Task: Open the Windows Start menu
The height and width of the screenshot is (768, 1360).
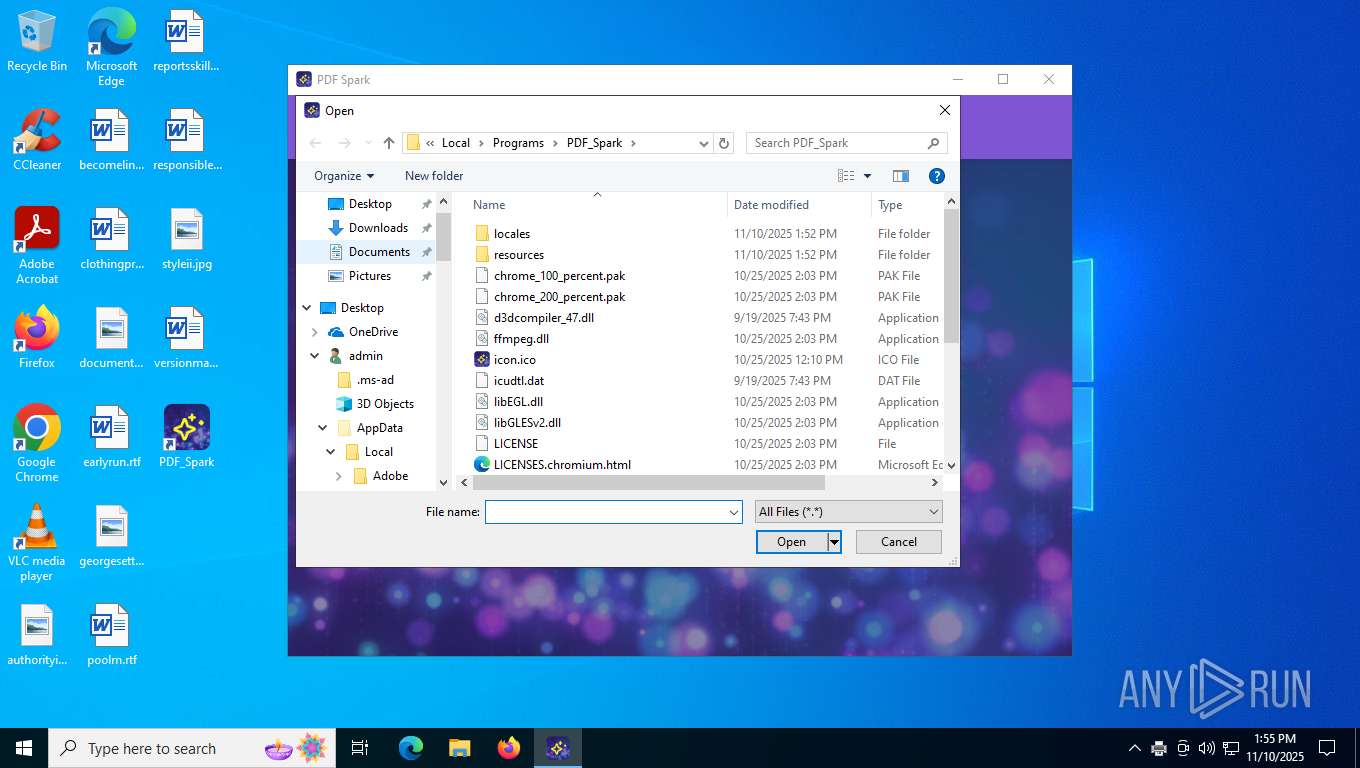Action: [24, 748]
